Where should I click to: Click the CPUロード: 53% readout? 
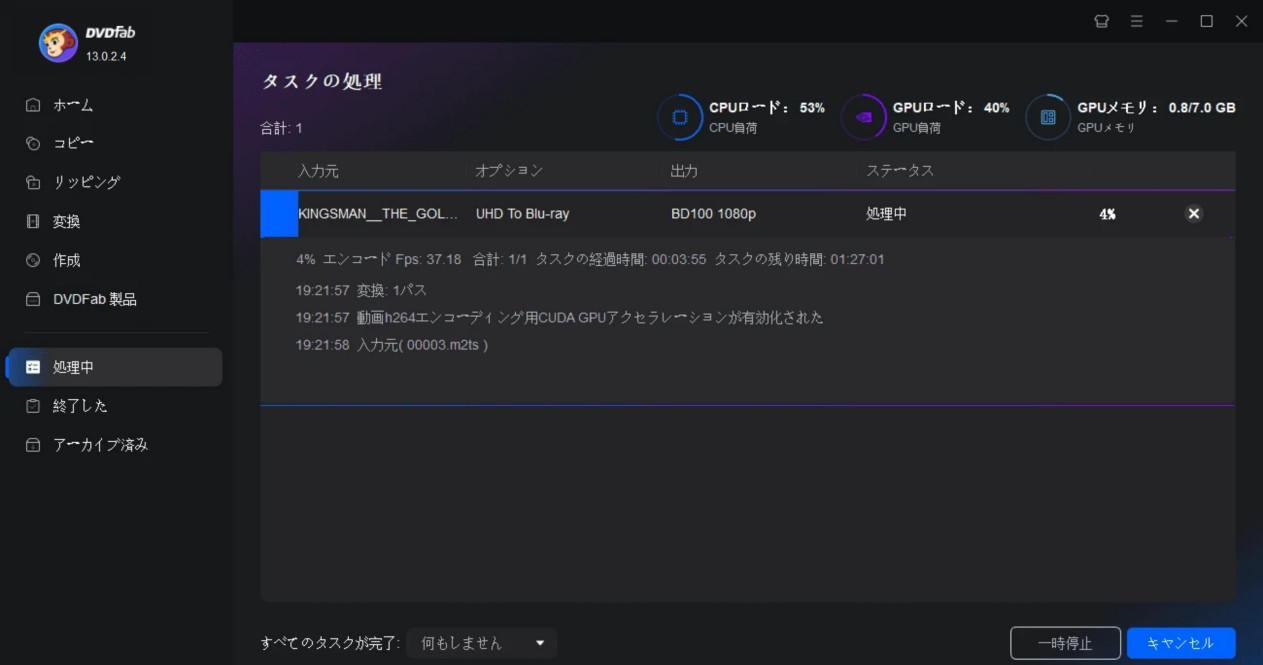click(x=767, y=108)
